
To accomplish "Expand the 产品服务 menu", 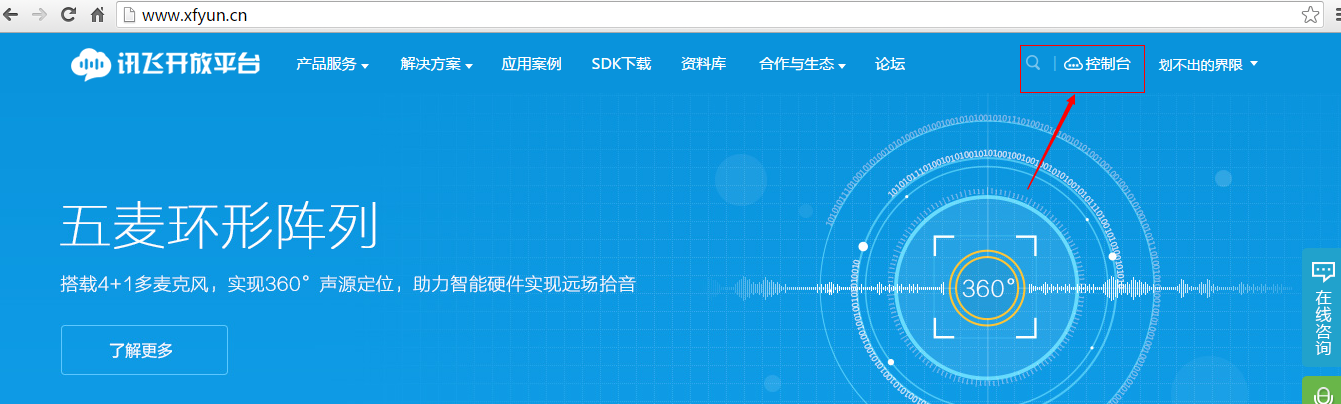I will coord(333,64).
